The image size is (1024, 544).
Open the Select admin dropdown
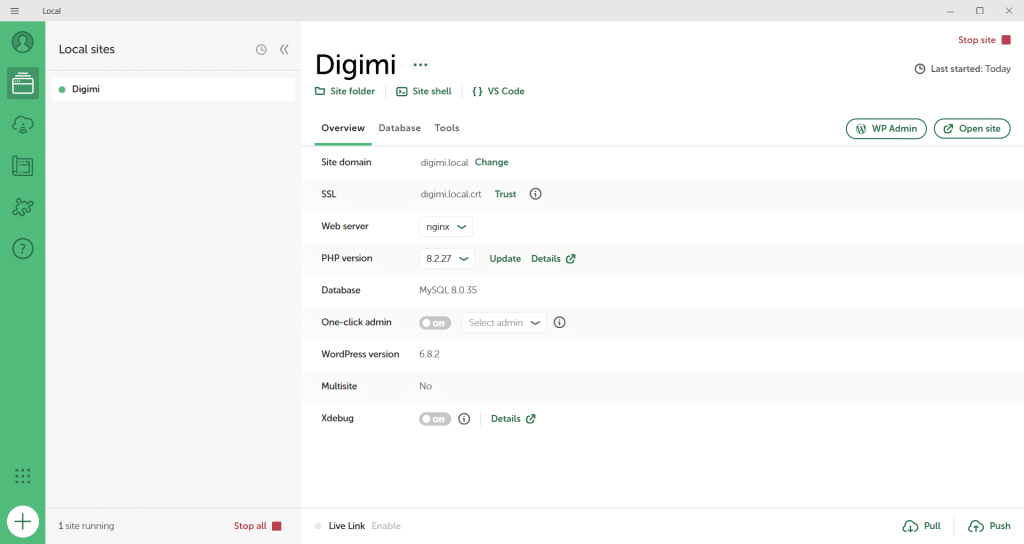(504, 323)
